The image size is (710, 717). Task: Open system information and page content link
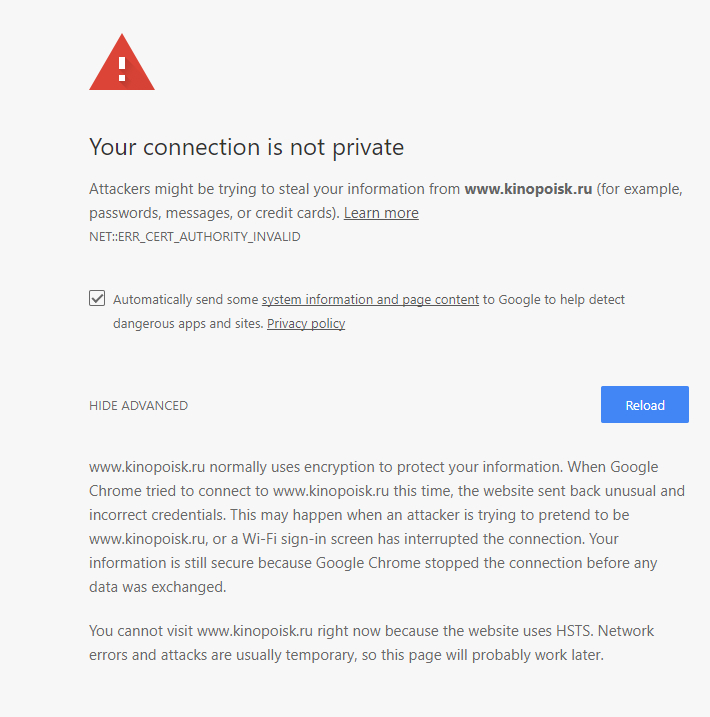coord(370,300)
